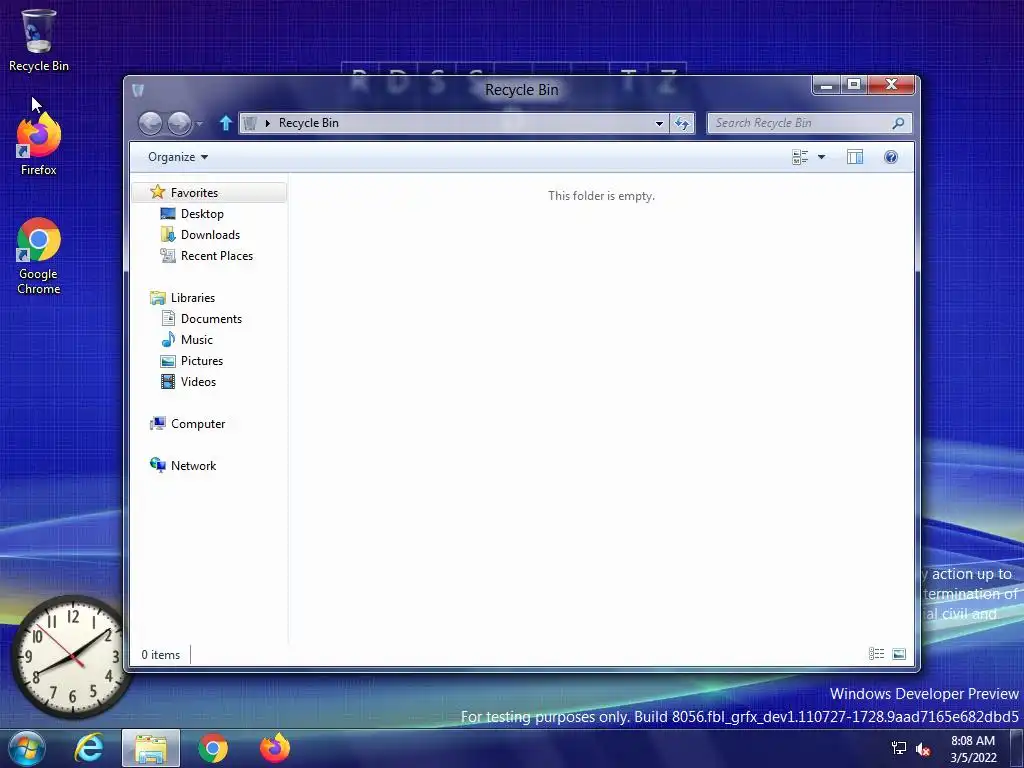Maximize the Recycle Bin window
The height and width of the screenshot is (768, 1024).
854,85
